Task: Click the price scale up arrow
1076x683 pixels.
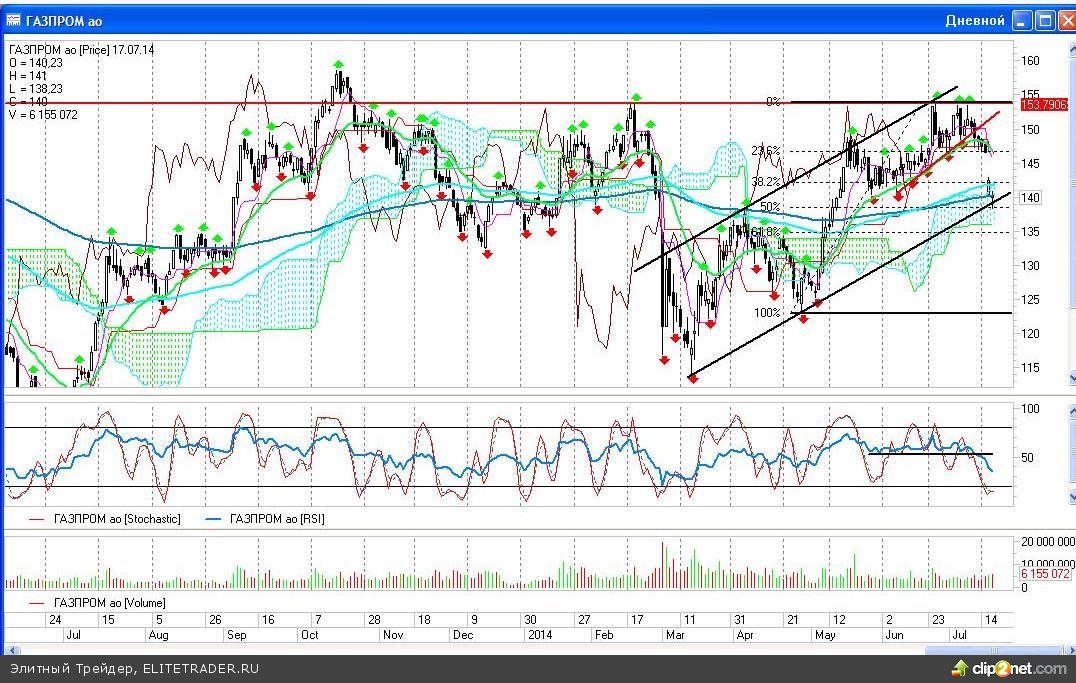Action: click(1071, 48)
